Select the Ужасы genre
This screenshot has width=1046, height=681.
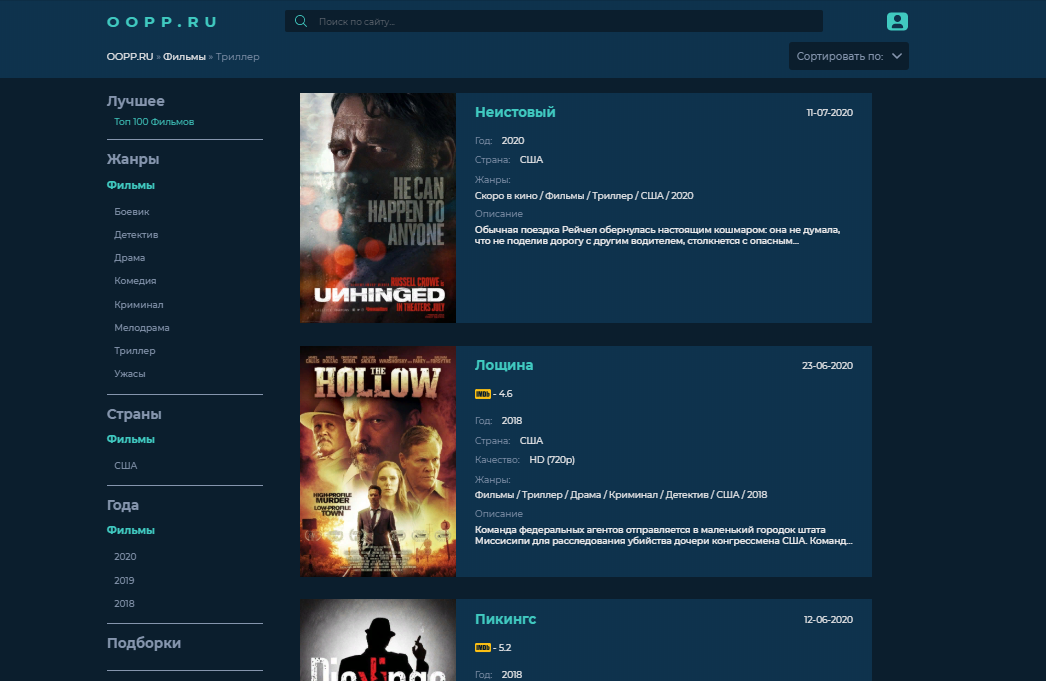pos(130,374)
